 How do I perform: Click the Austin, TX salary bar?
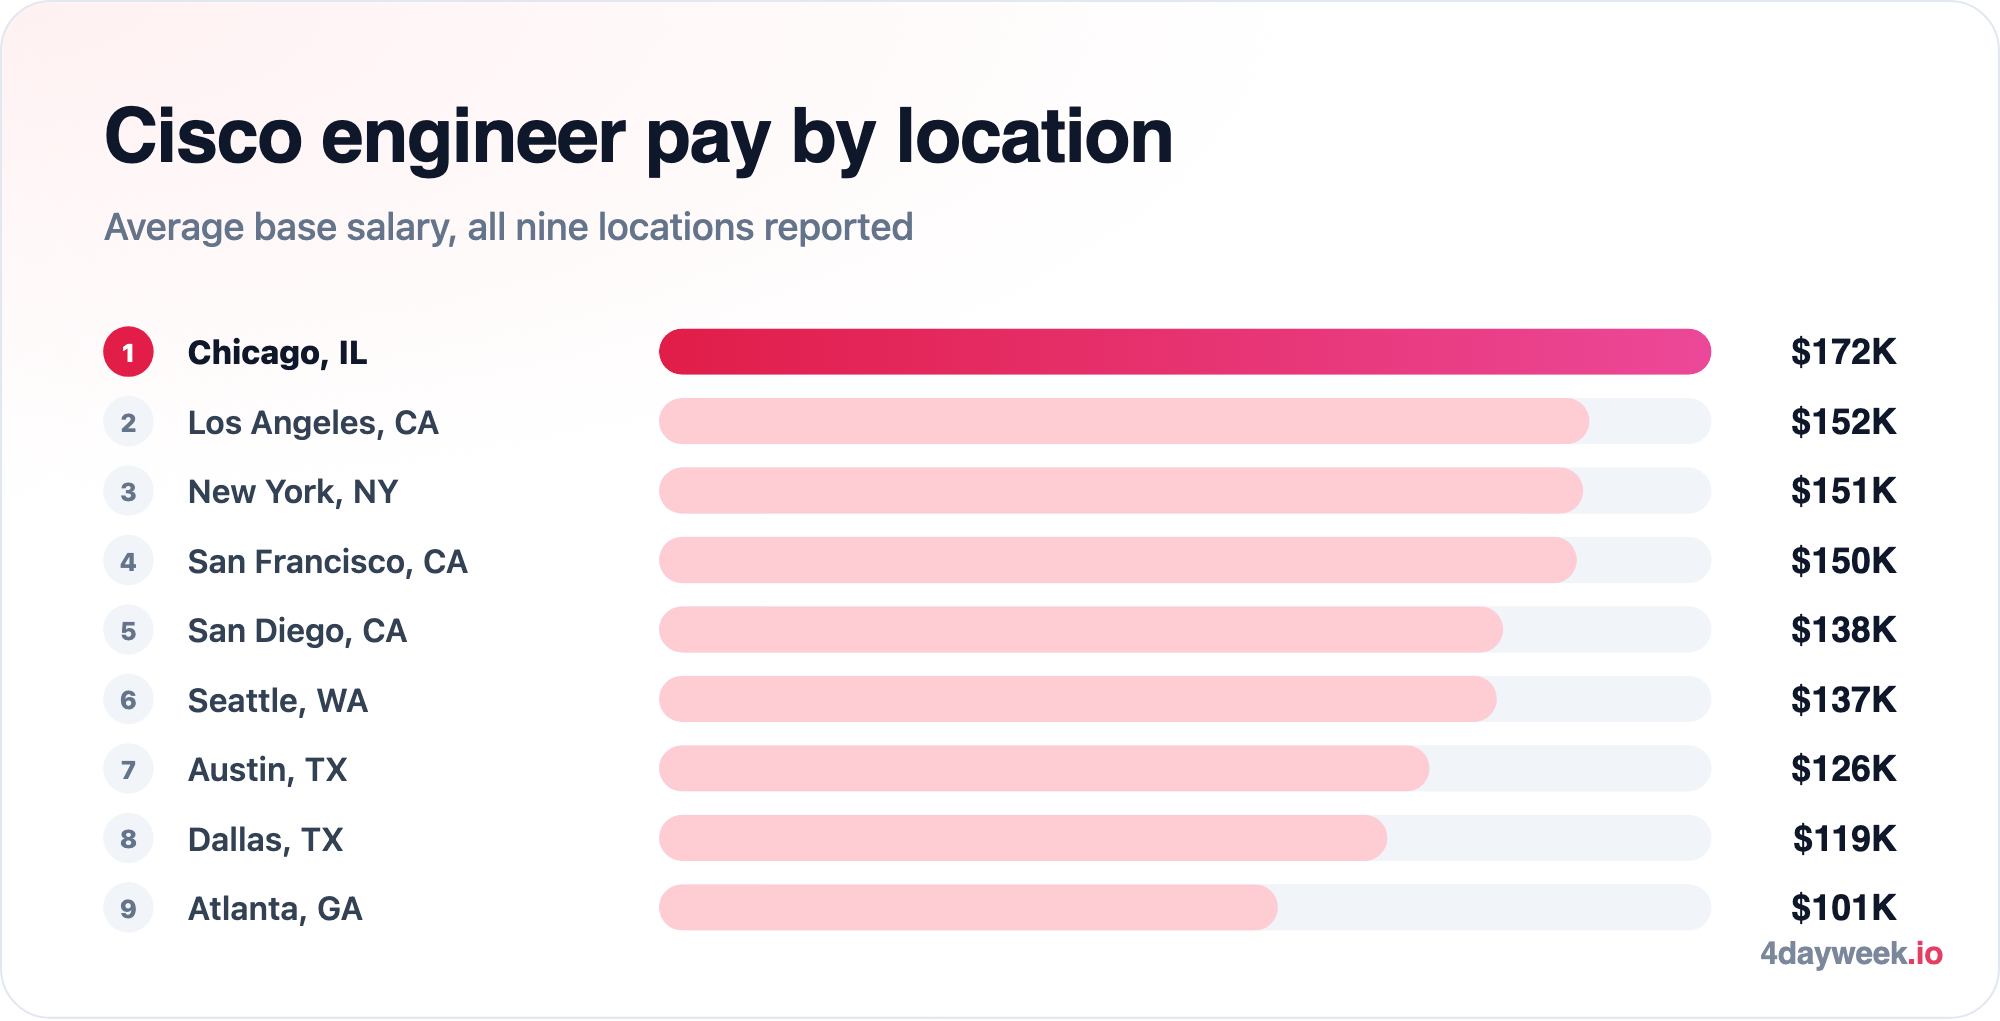(1044, 769)
